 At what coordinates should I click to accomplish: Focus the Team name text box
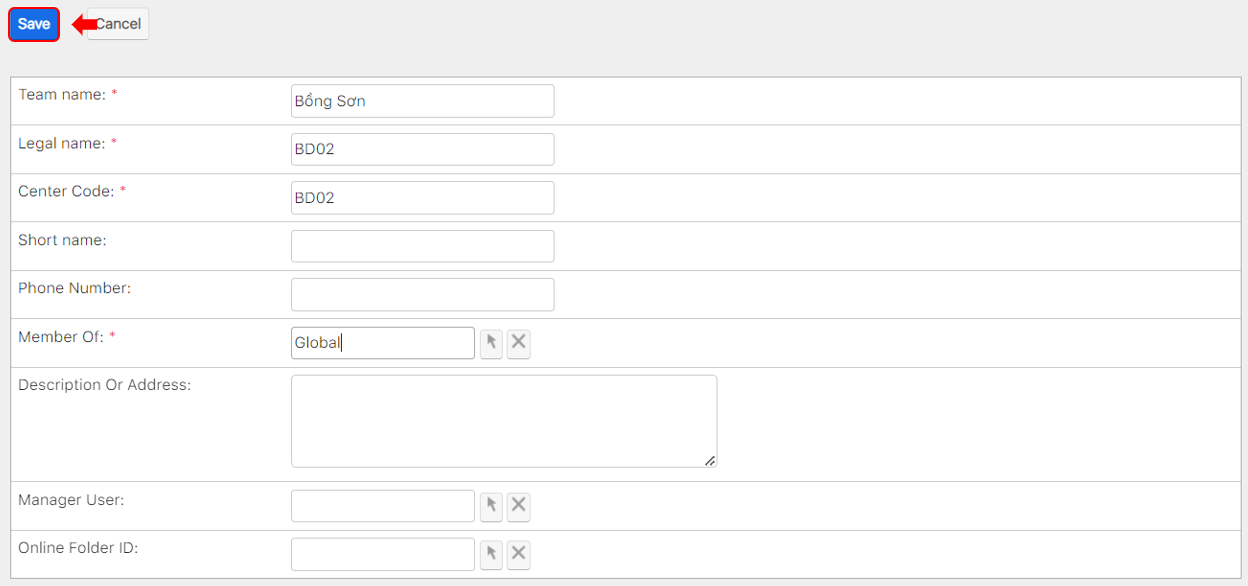[x=422, y=101]
